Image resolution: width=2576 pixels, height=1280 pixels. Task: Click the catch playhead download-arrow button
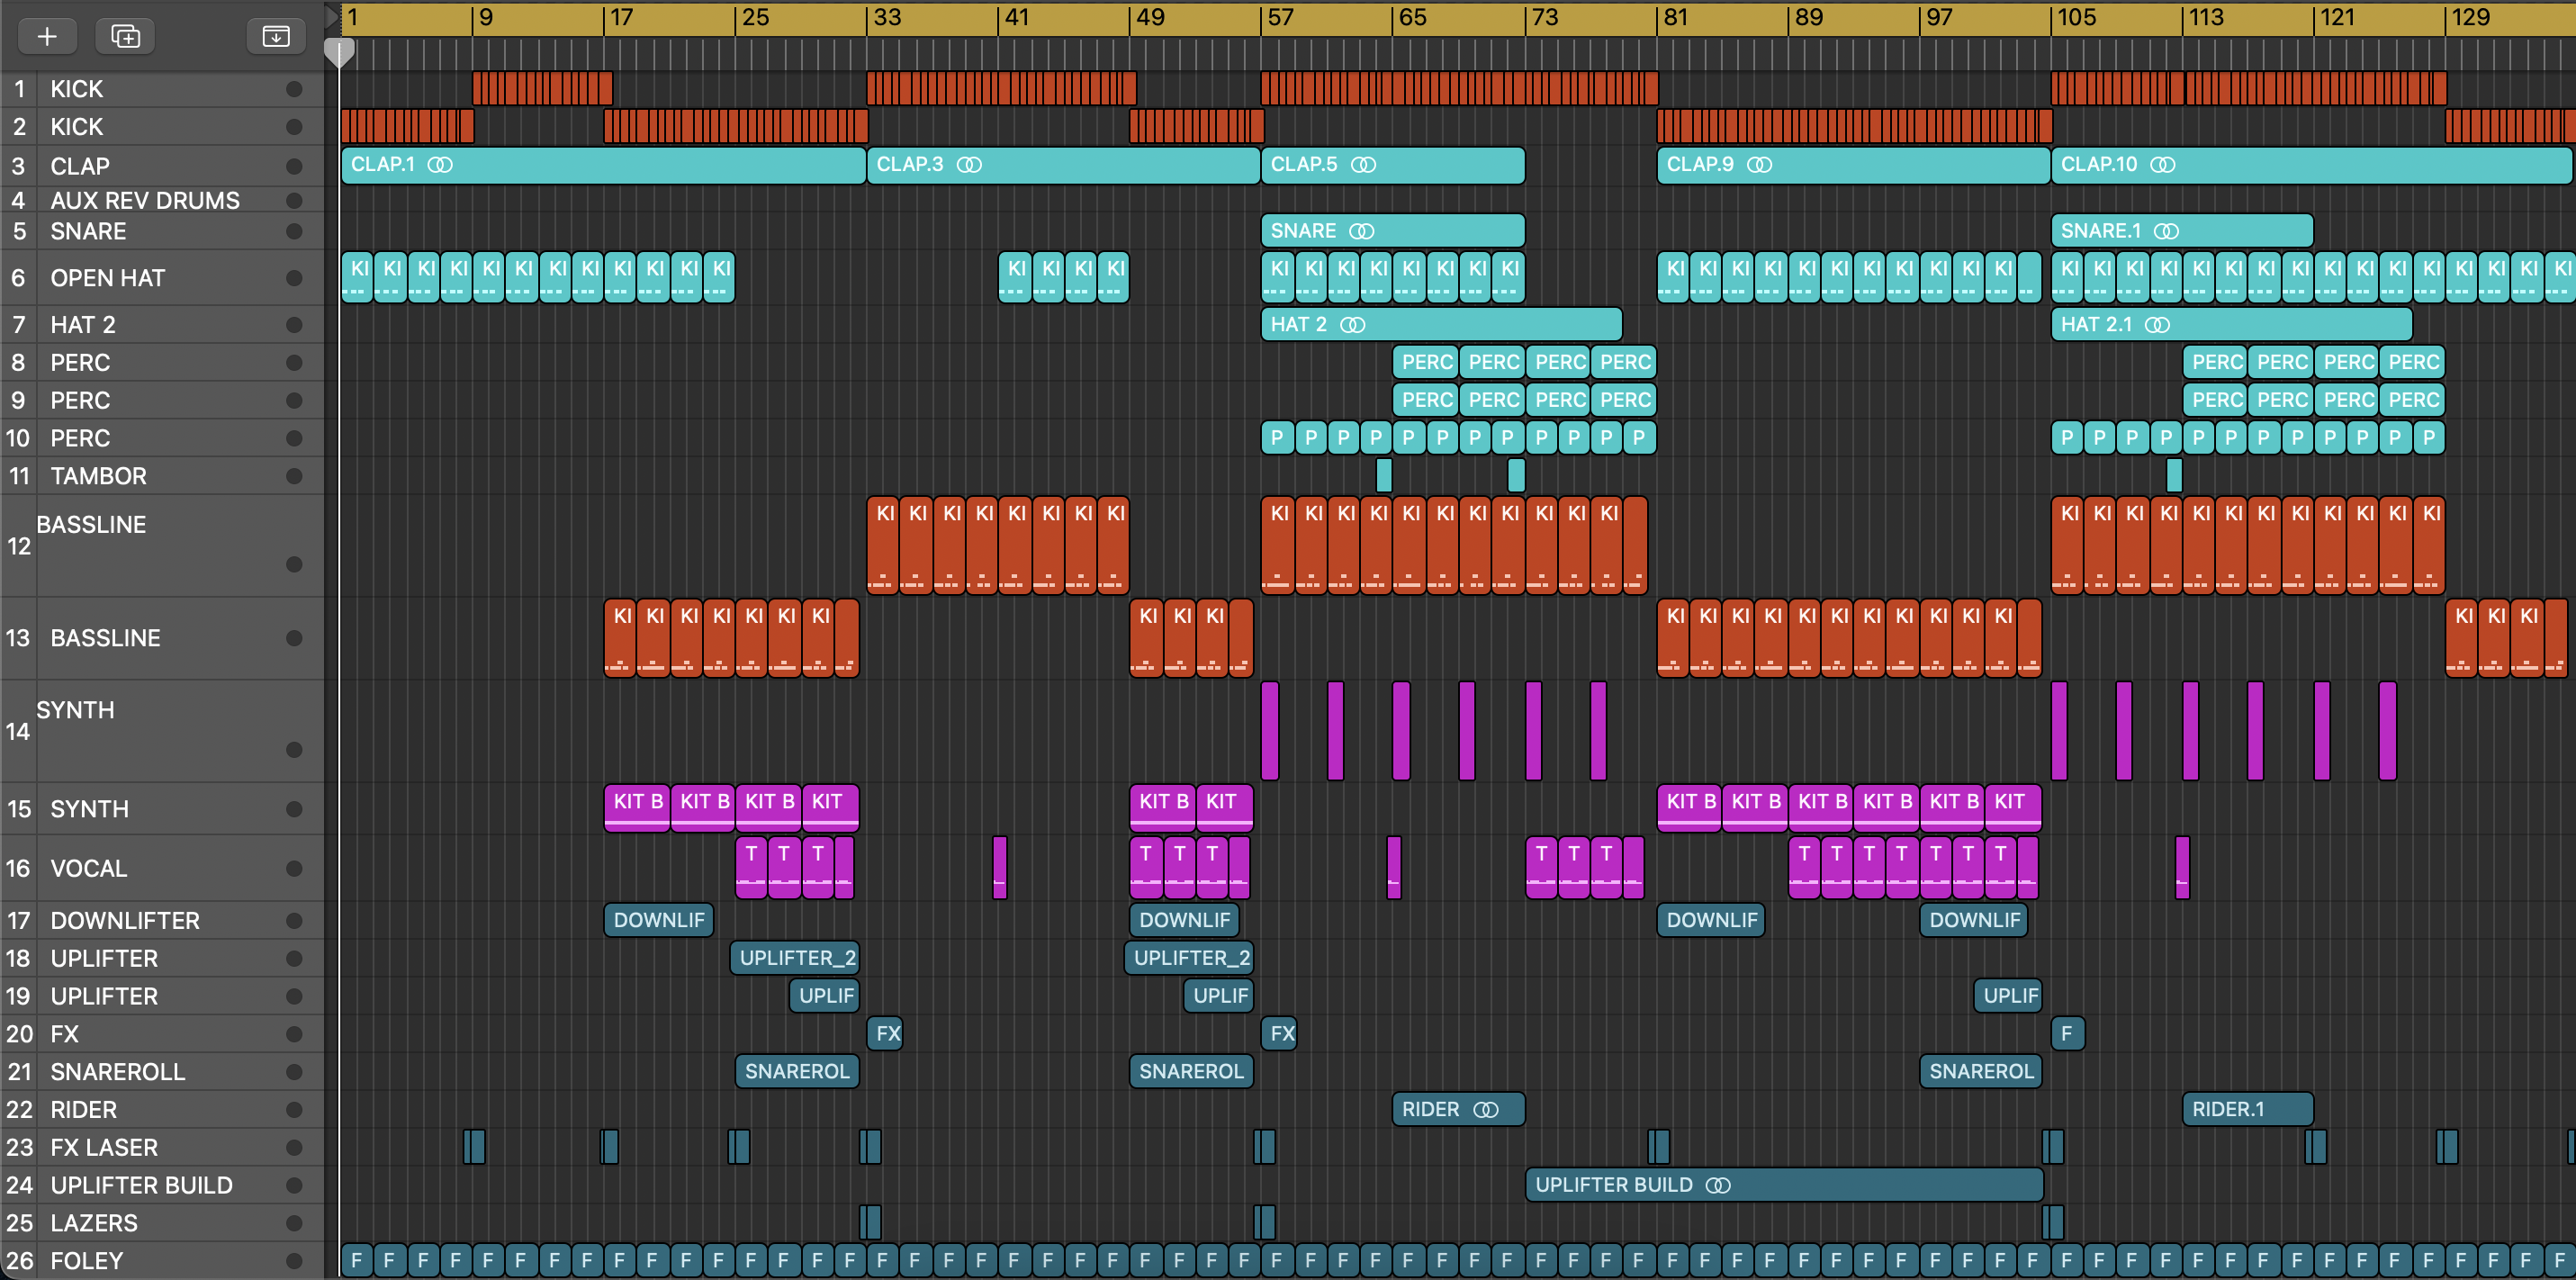275,37
